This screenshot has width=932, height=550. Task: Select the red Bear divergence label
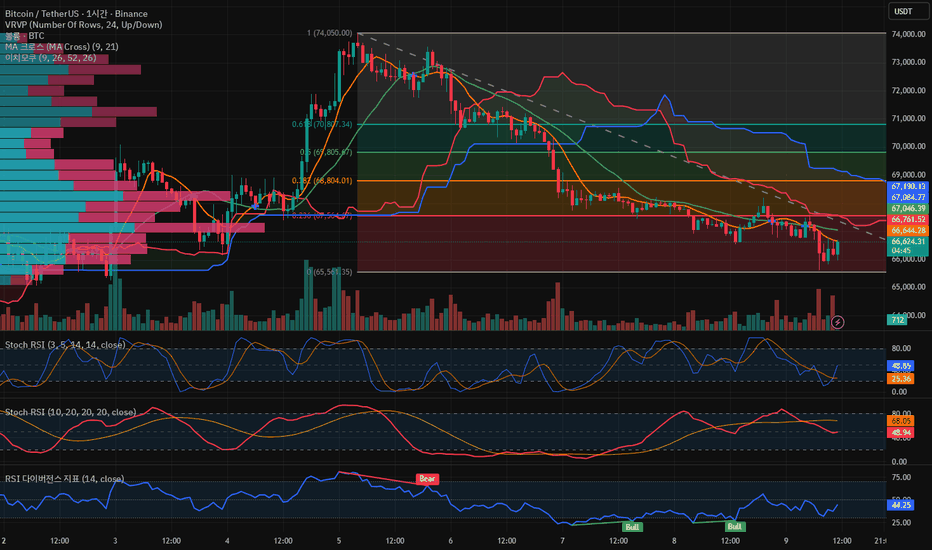(427, 479)
